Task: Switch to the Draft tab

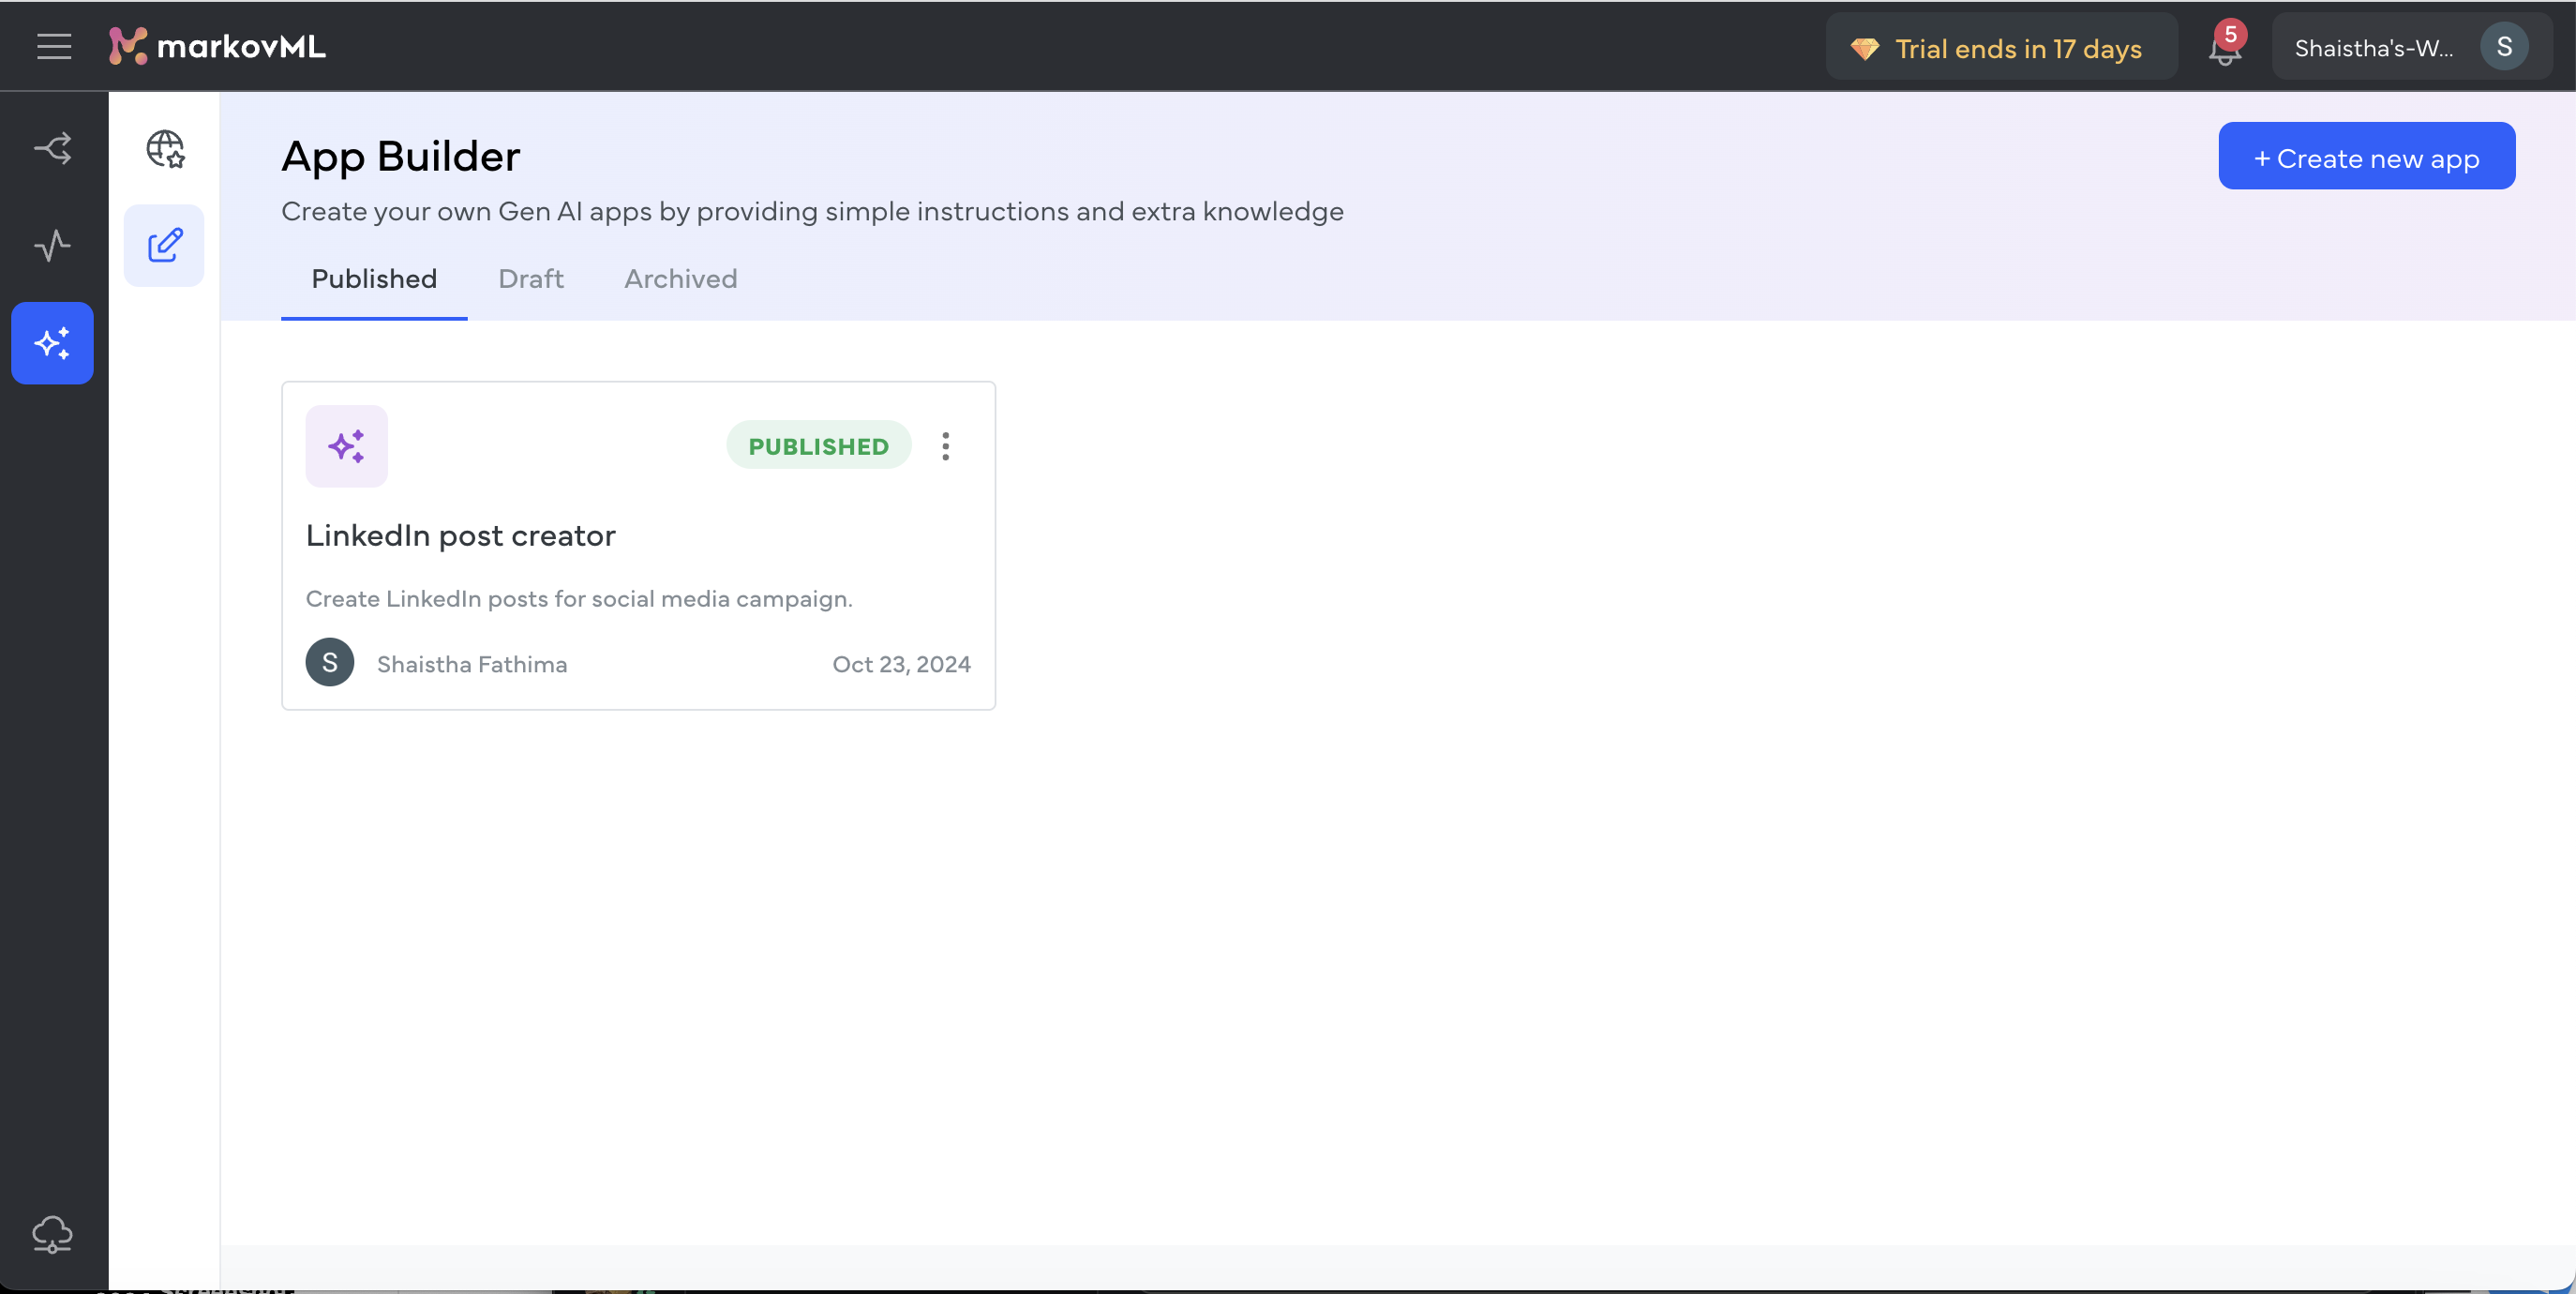Action: pyautogui.click(x=530, y=276)
